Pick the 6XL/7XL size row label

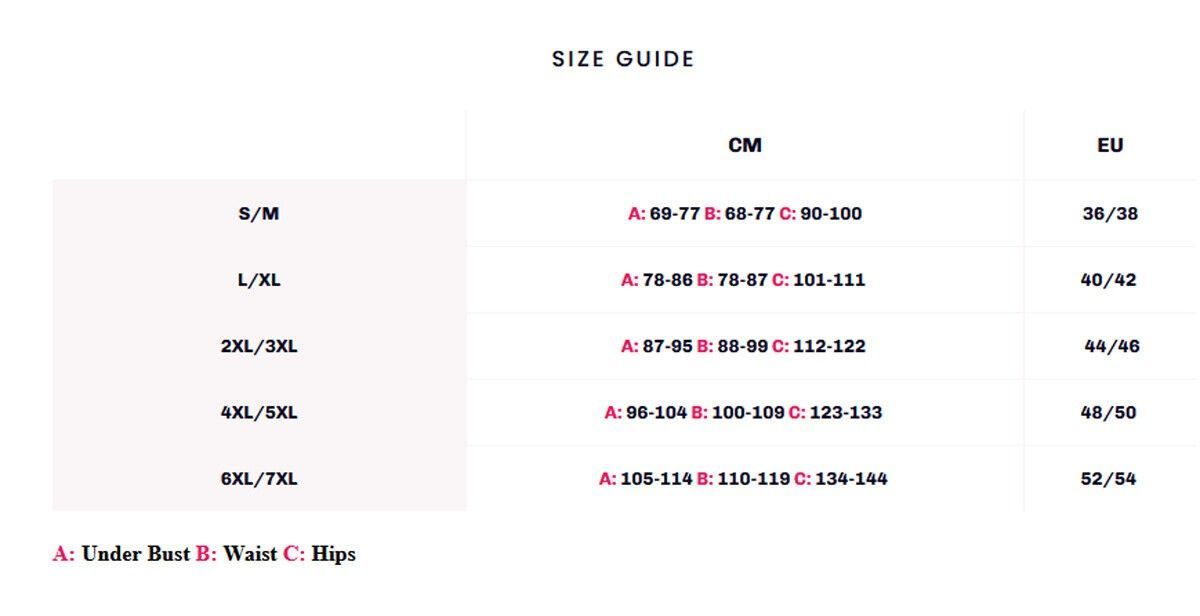tap(259, 478)
